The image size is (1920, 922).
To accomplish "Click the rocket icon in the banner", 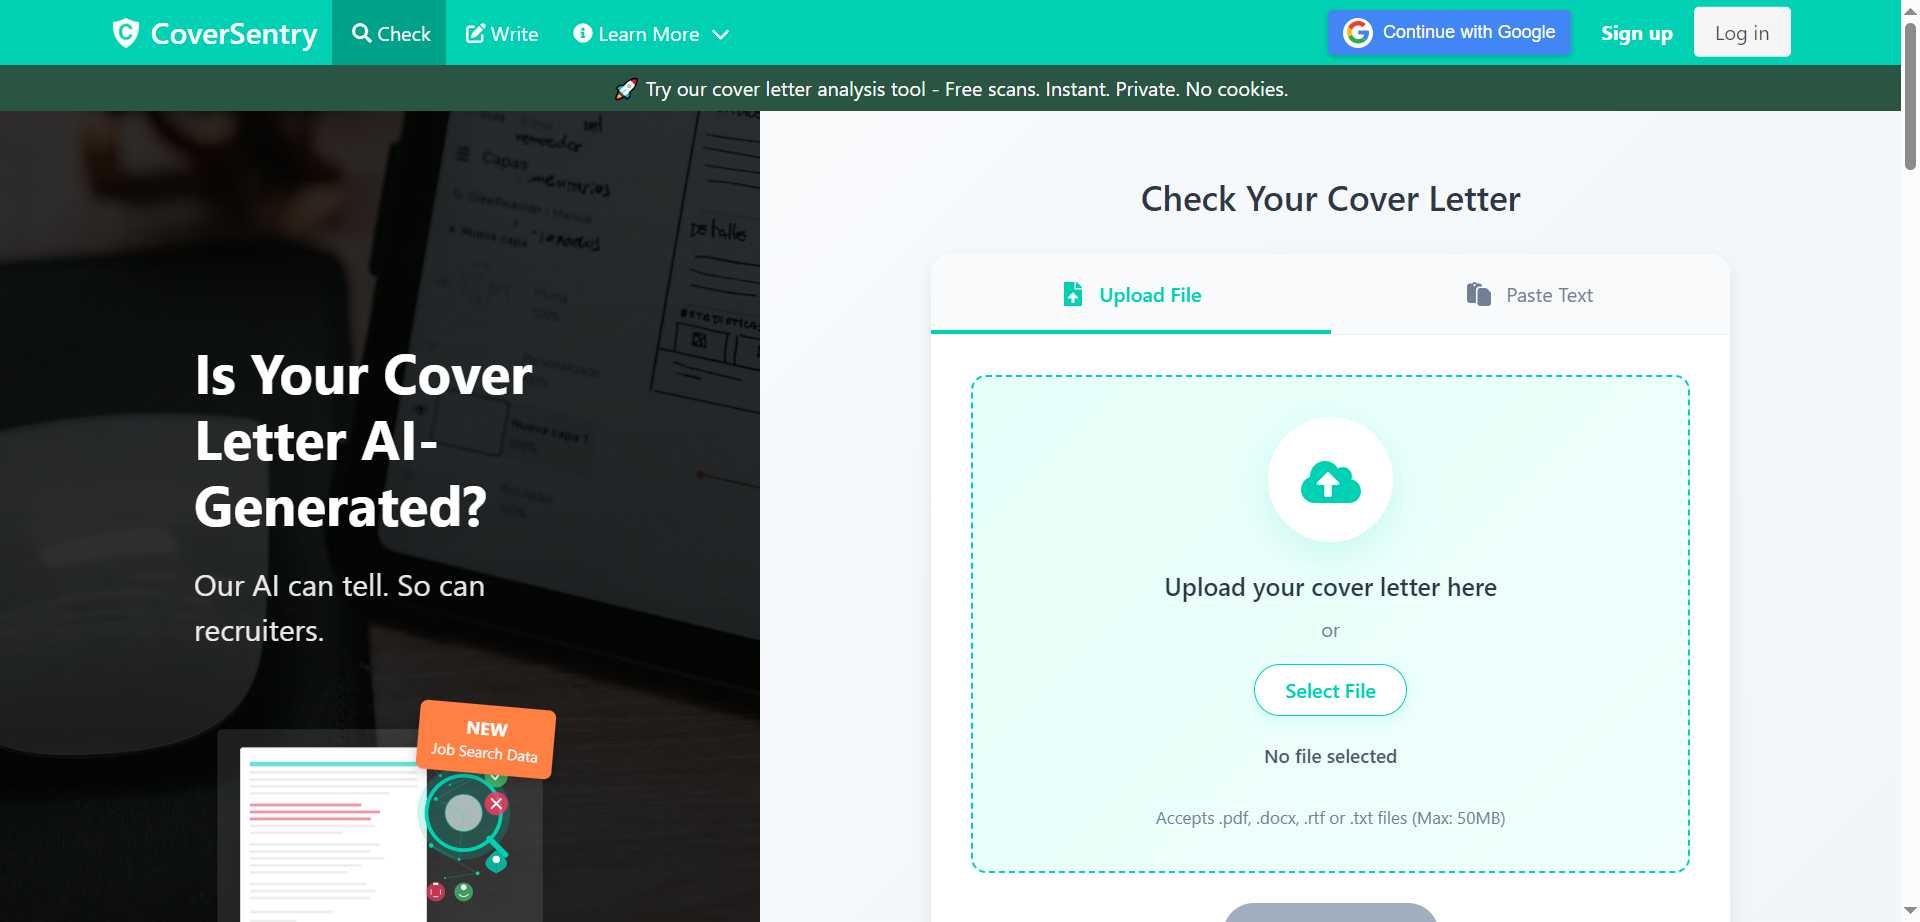I will [626, 89].
